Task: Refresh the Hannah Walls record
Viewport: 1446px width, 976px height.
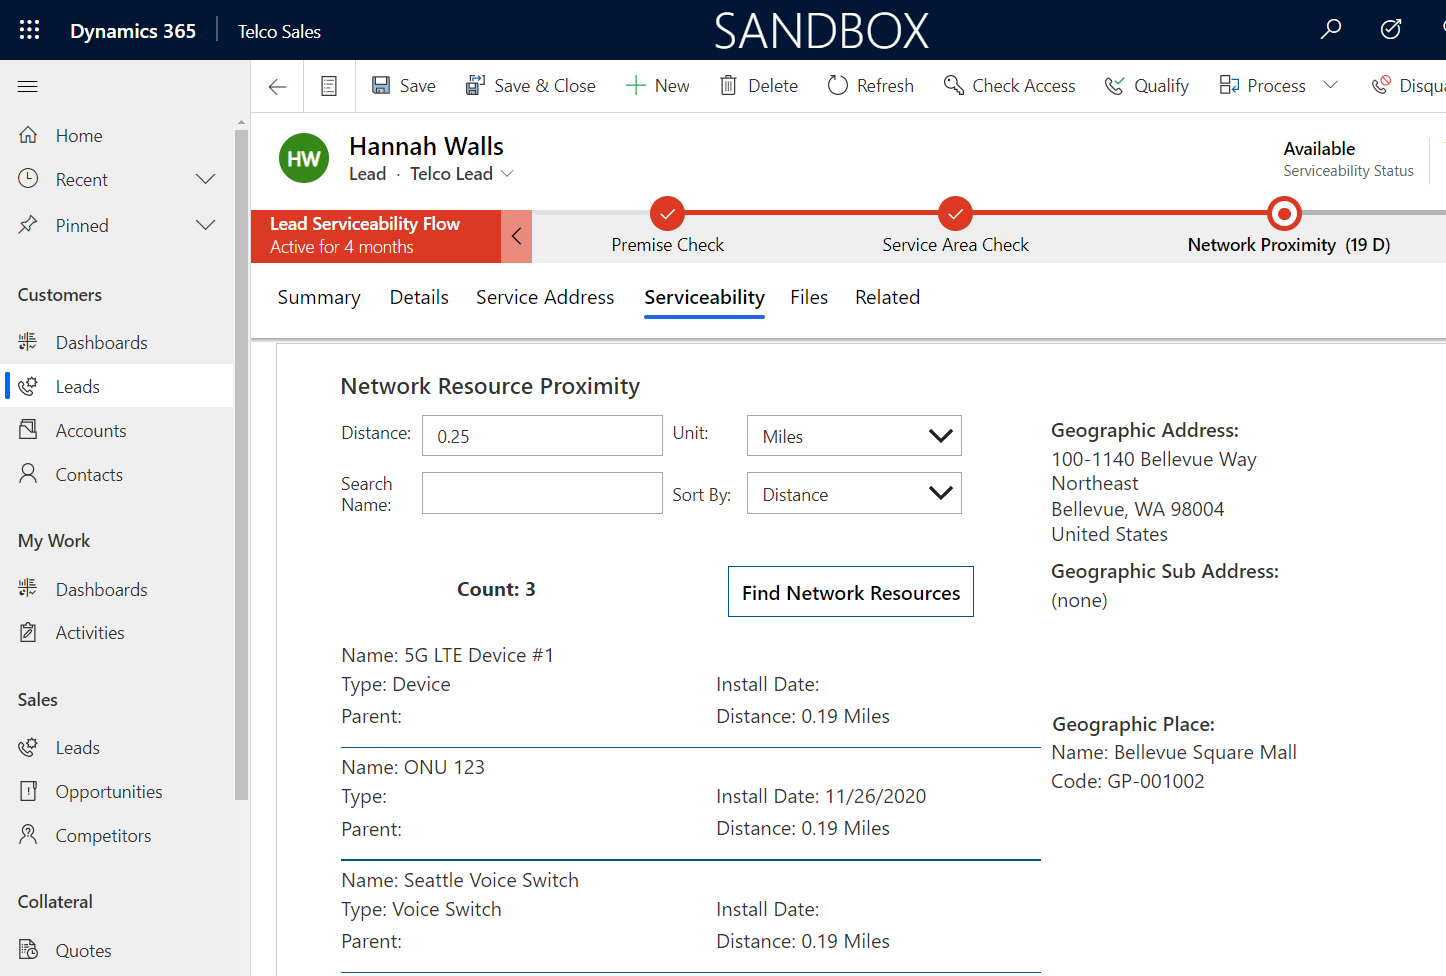Action: click(869, 85)
